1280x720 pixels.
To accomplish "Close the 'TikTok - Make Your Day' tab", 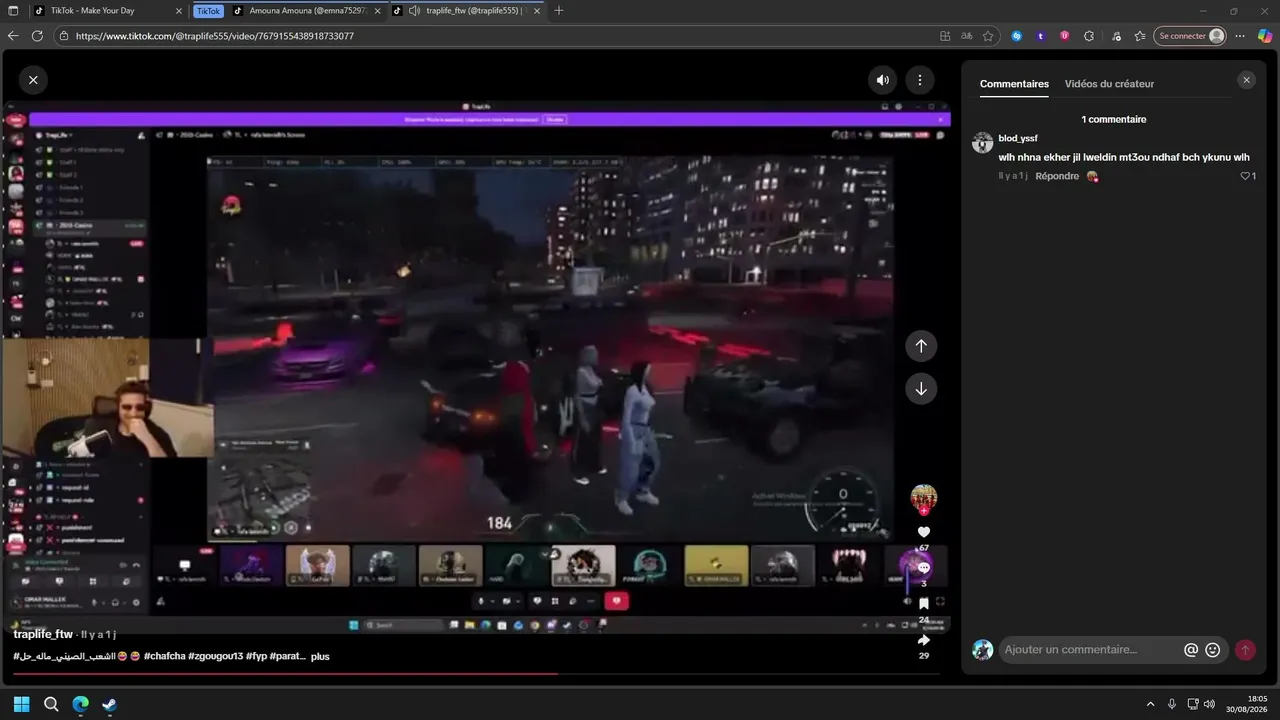I will pos(179,11).
